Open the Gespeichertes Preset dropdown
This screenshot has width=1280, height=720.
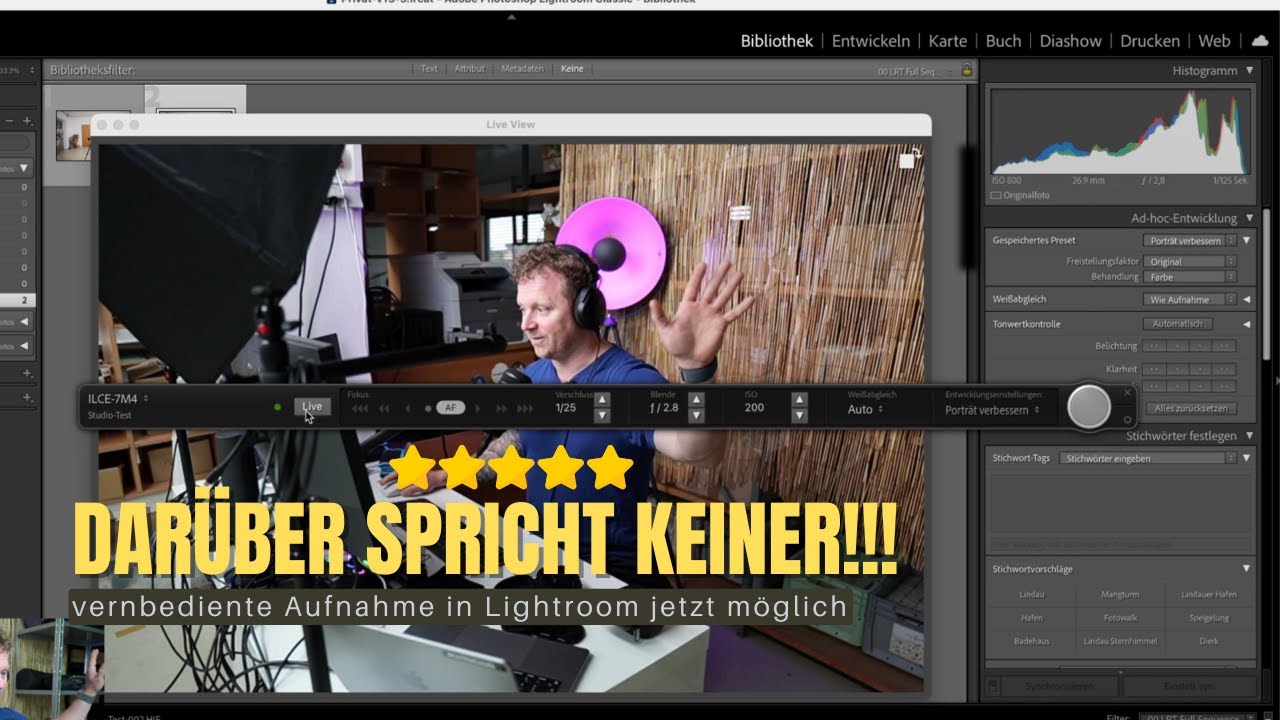pyautogui.click(x=1190, y=241)
